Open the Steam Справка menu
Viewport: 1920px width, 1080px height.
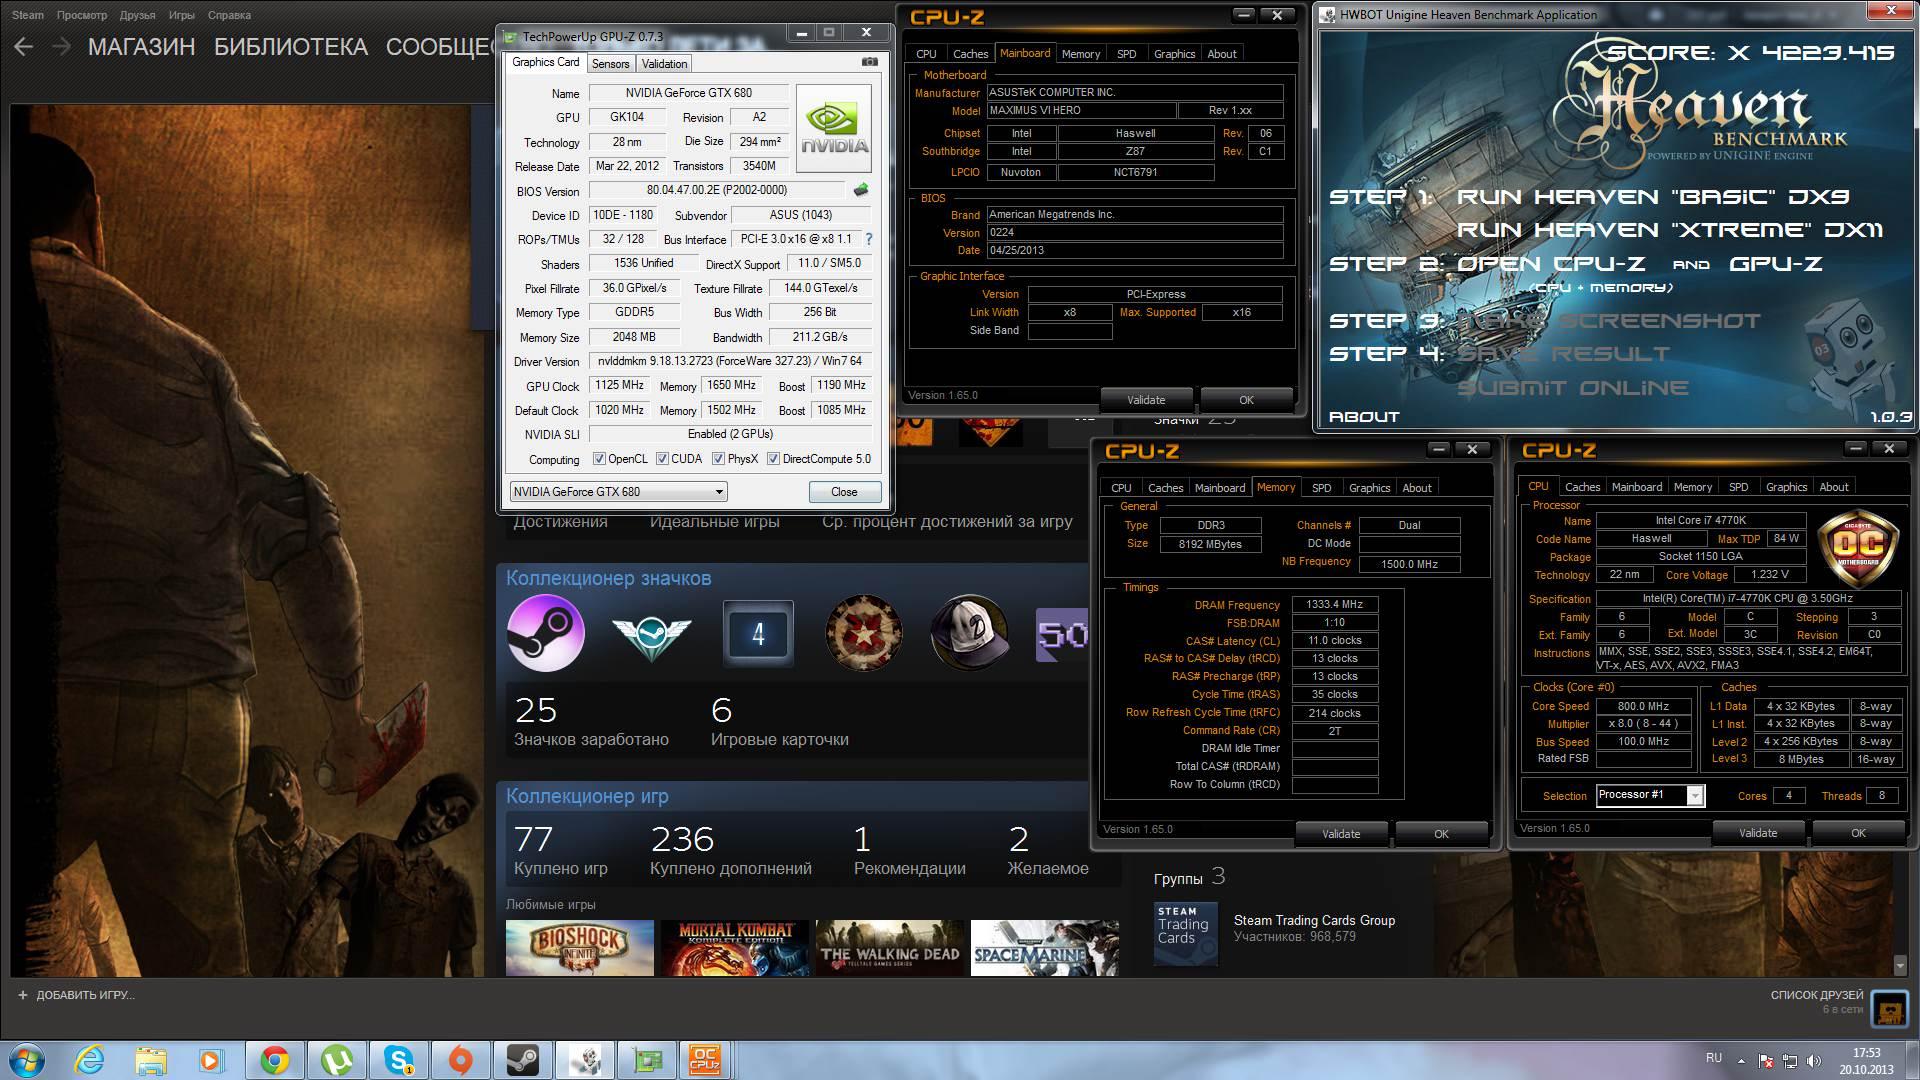pyautogui.click(x=229, y=15)
